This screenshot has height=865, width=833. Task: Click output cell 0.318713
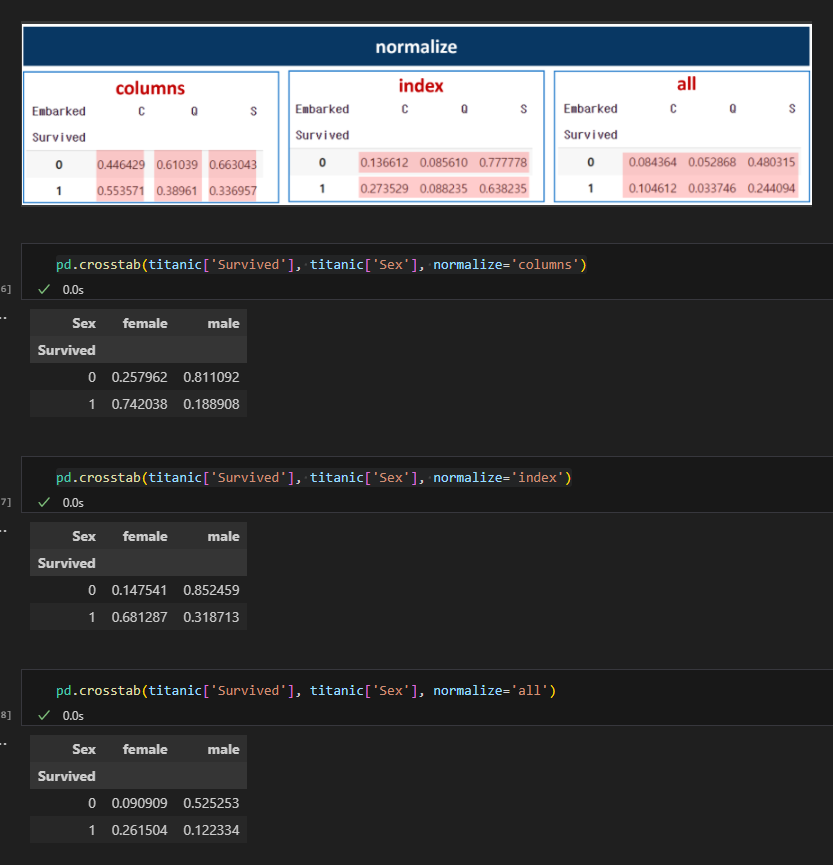click(211, 617)
